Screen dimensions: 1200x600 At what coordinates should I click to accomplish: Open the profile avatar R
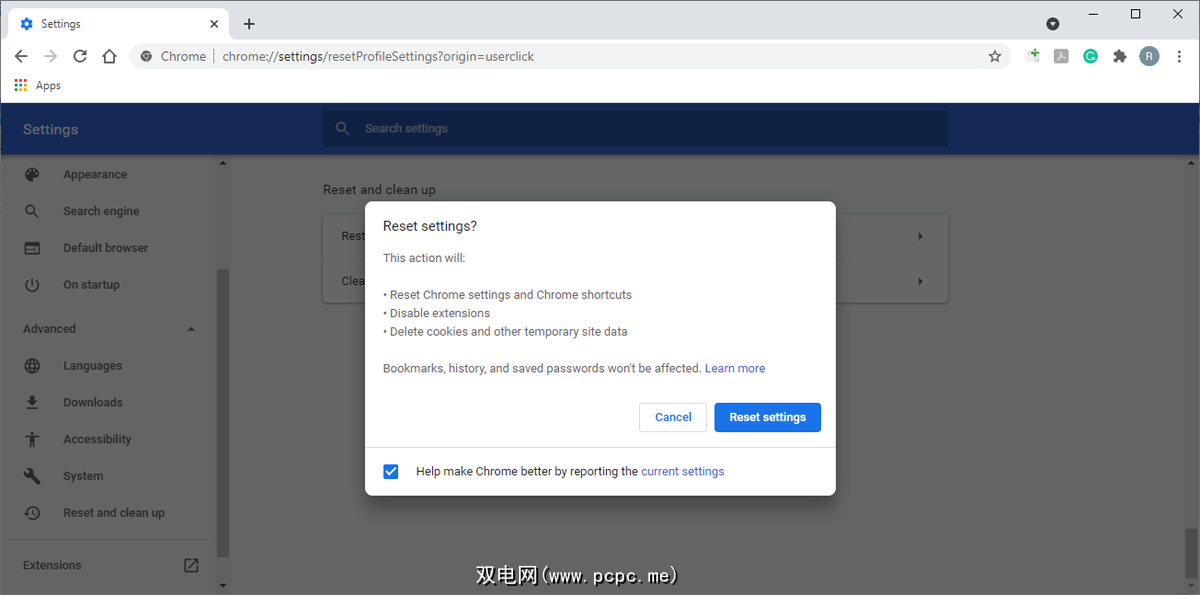[1150, 56]
